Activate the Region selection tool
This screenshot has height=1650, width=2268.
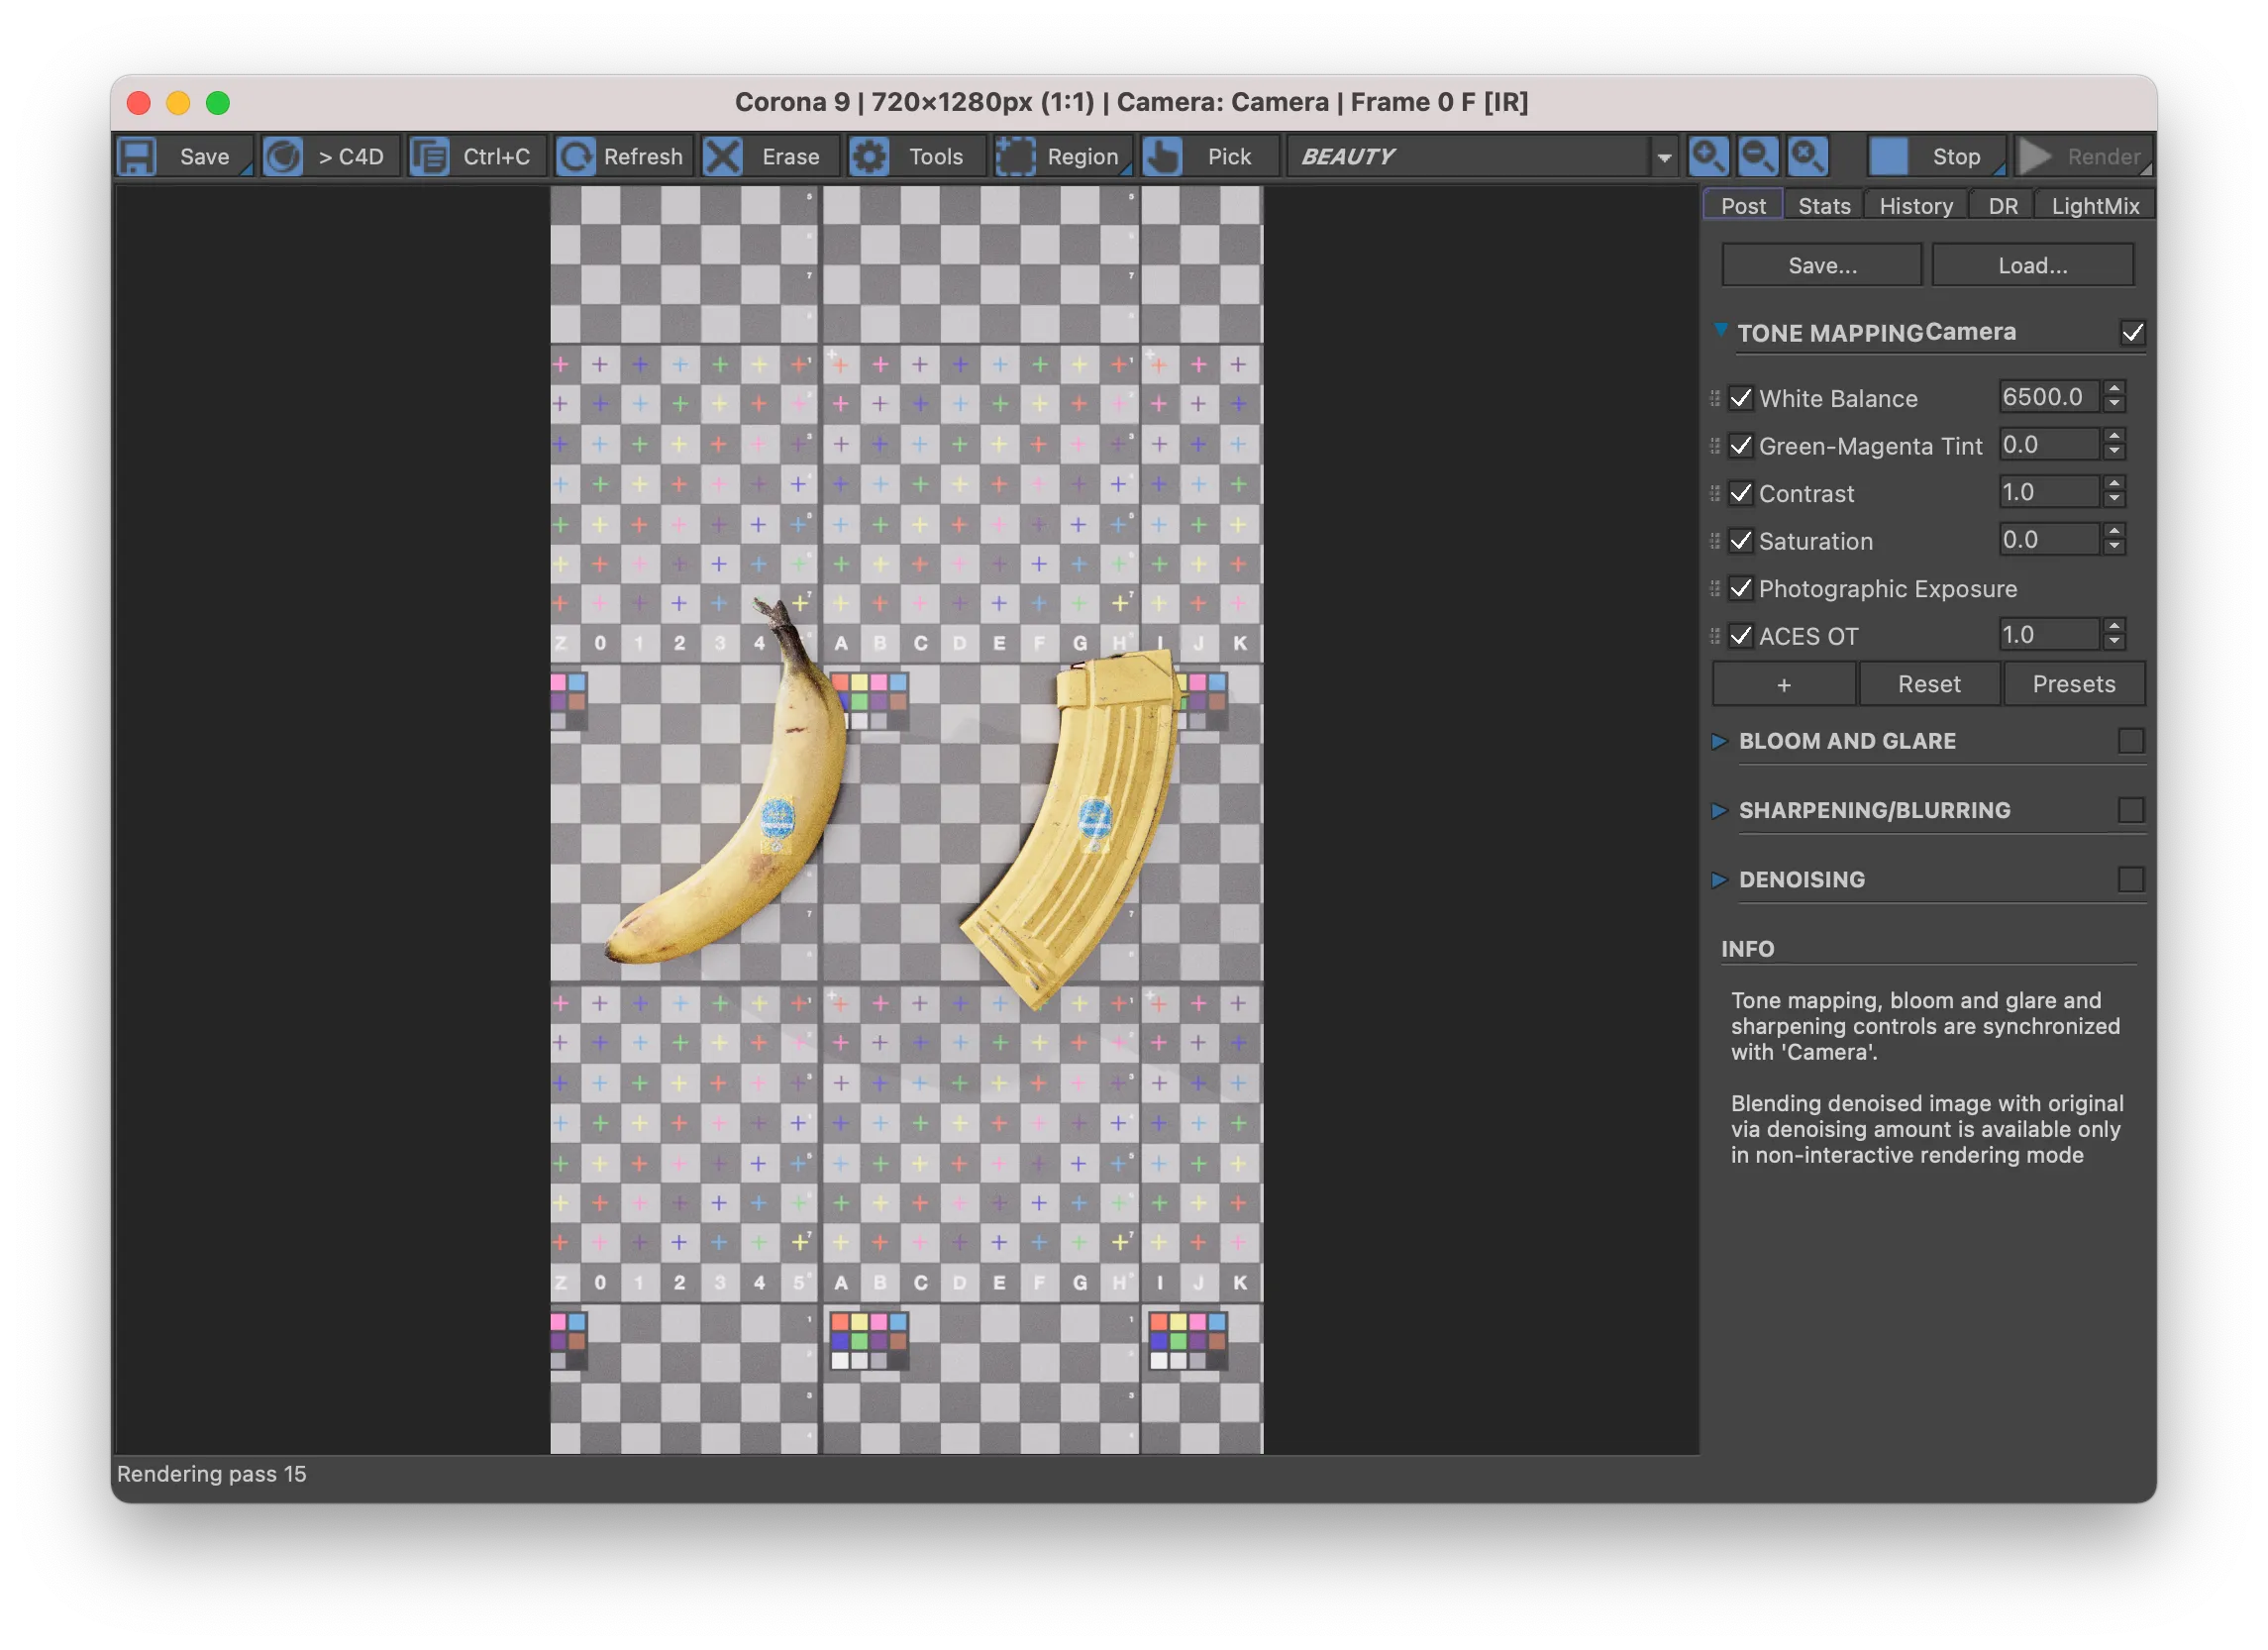pyautogui.click(x=1016, y=157)
